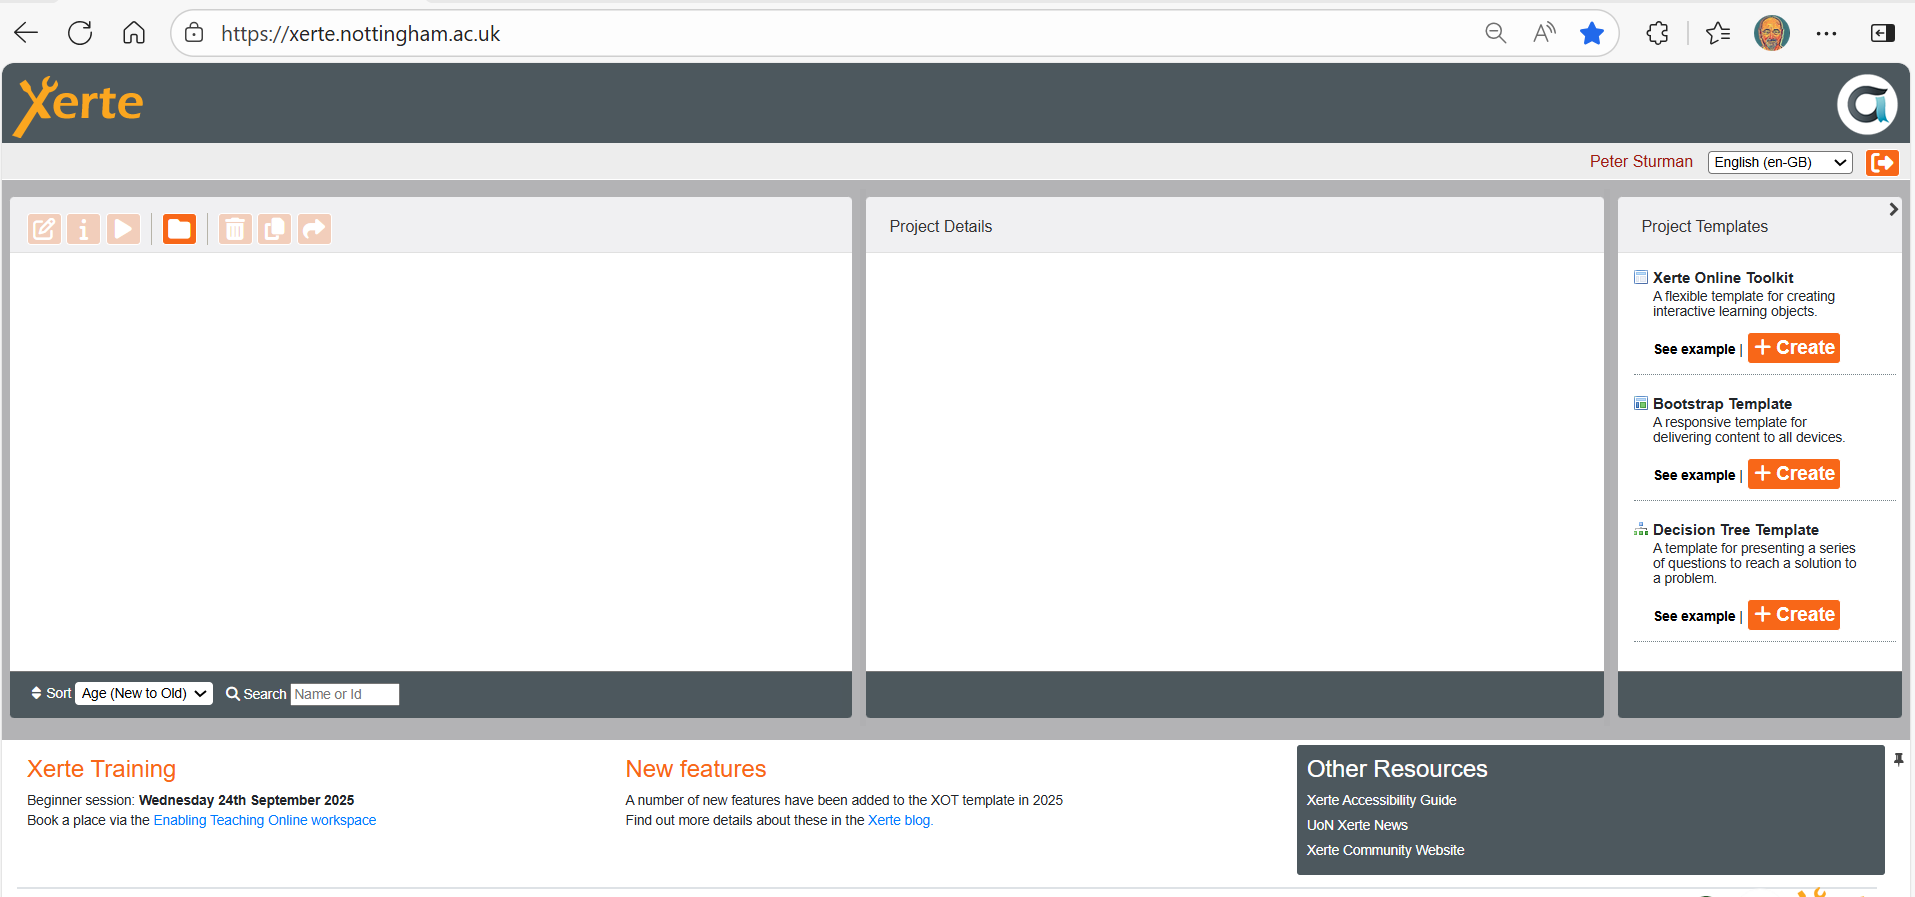Collapse the Project Templates panel chevron
The image size is (1915, 897).
coord(1893,209)
